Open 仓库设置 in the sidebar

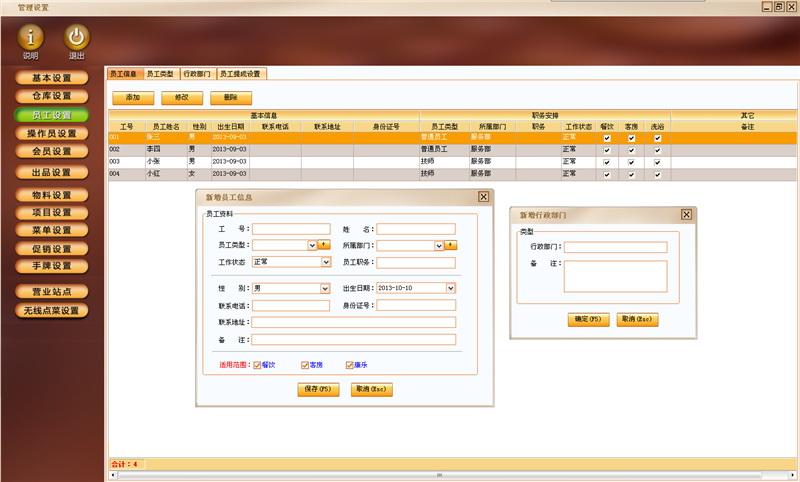tap(52, 96)
